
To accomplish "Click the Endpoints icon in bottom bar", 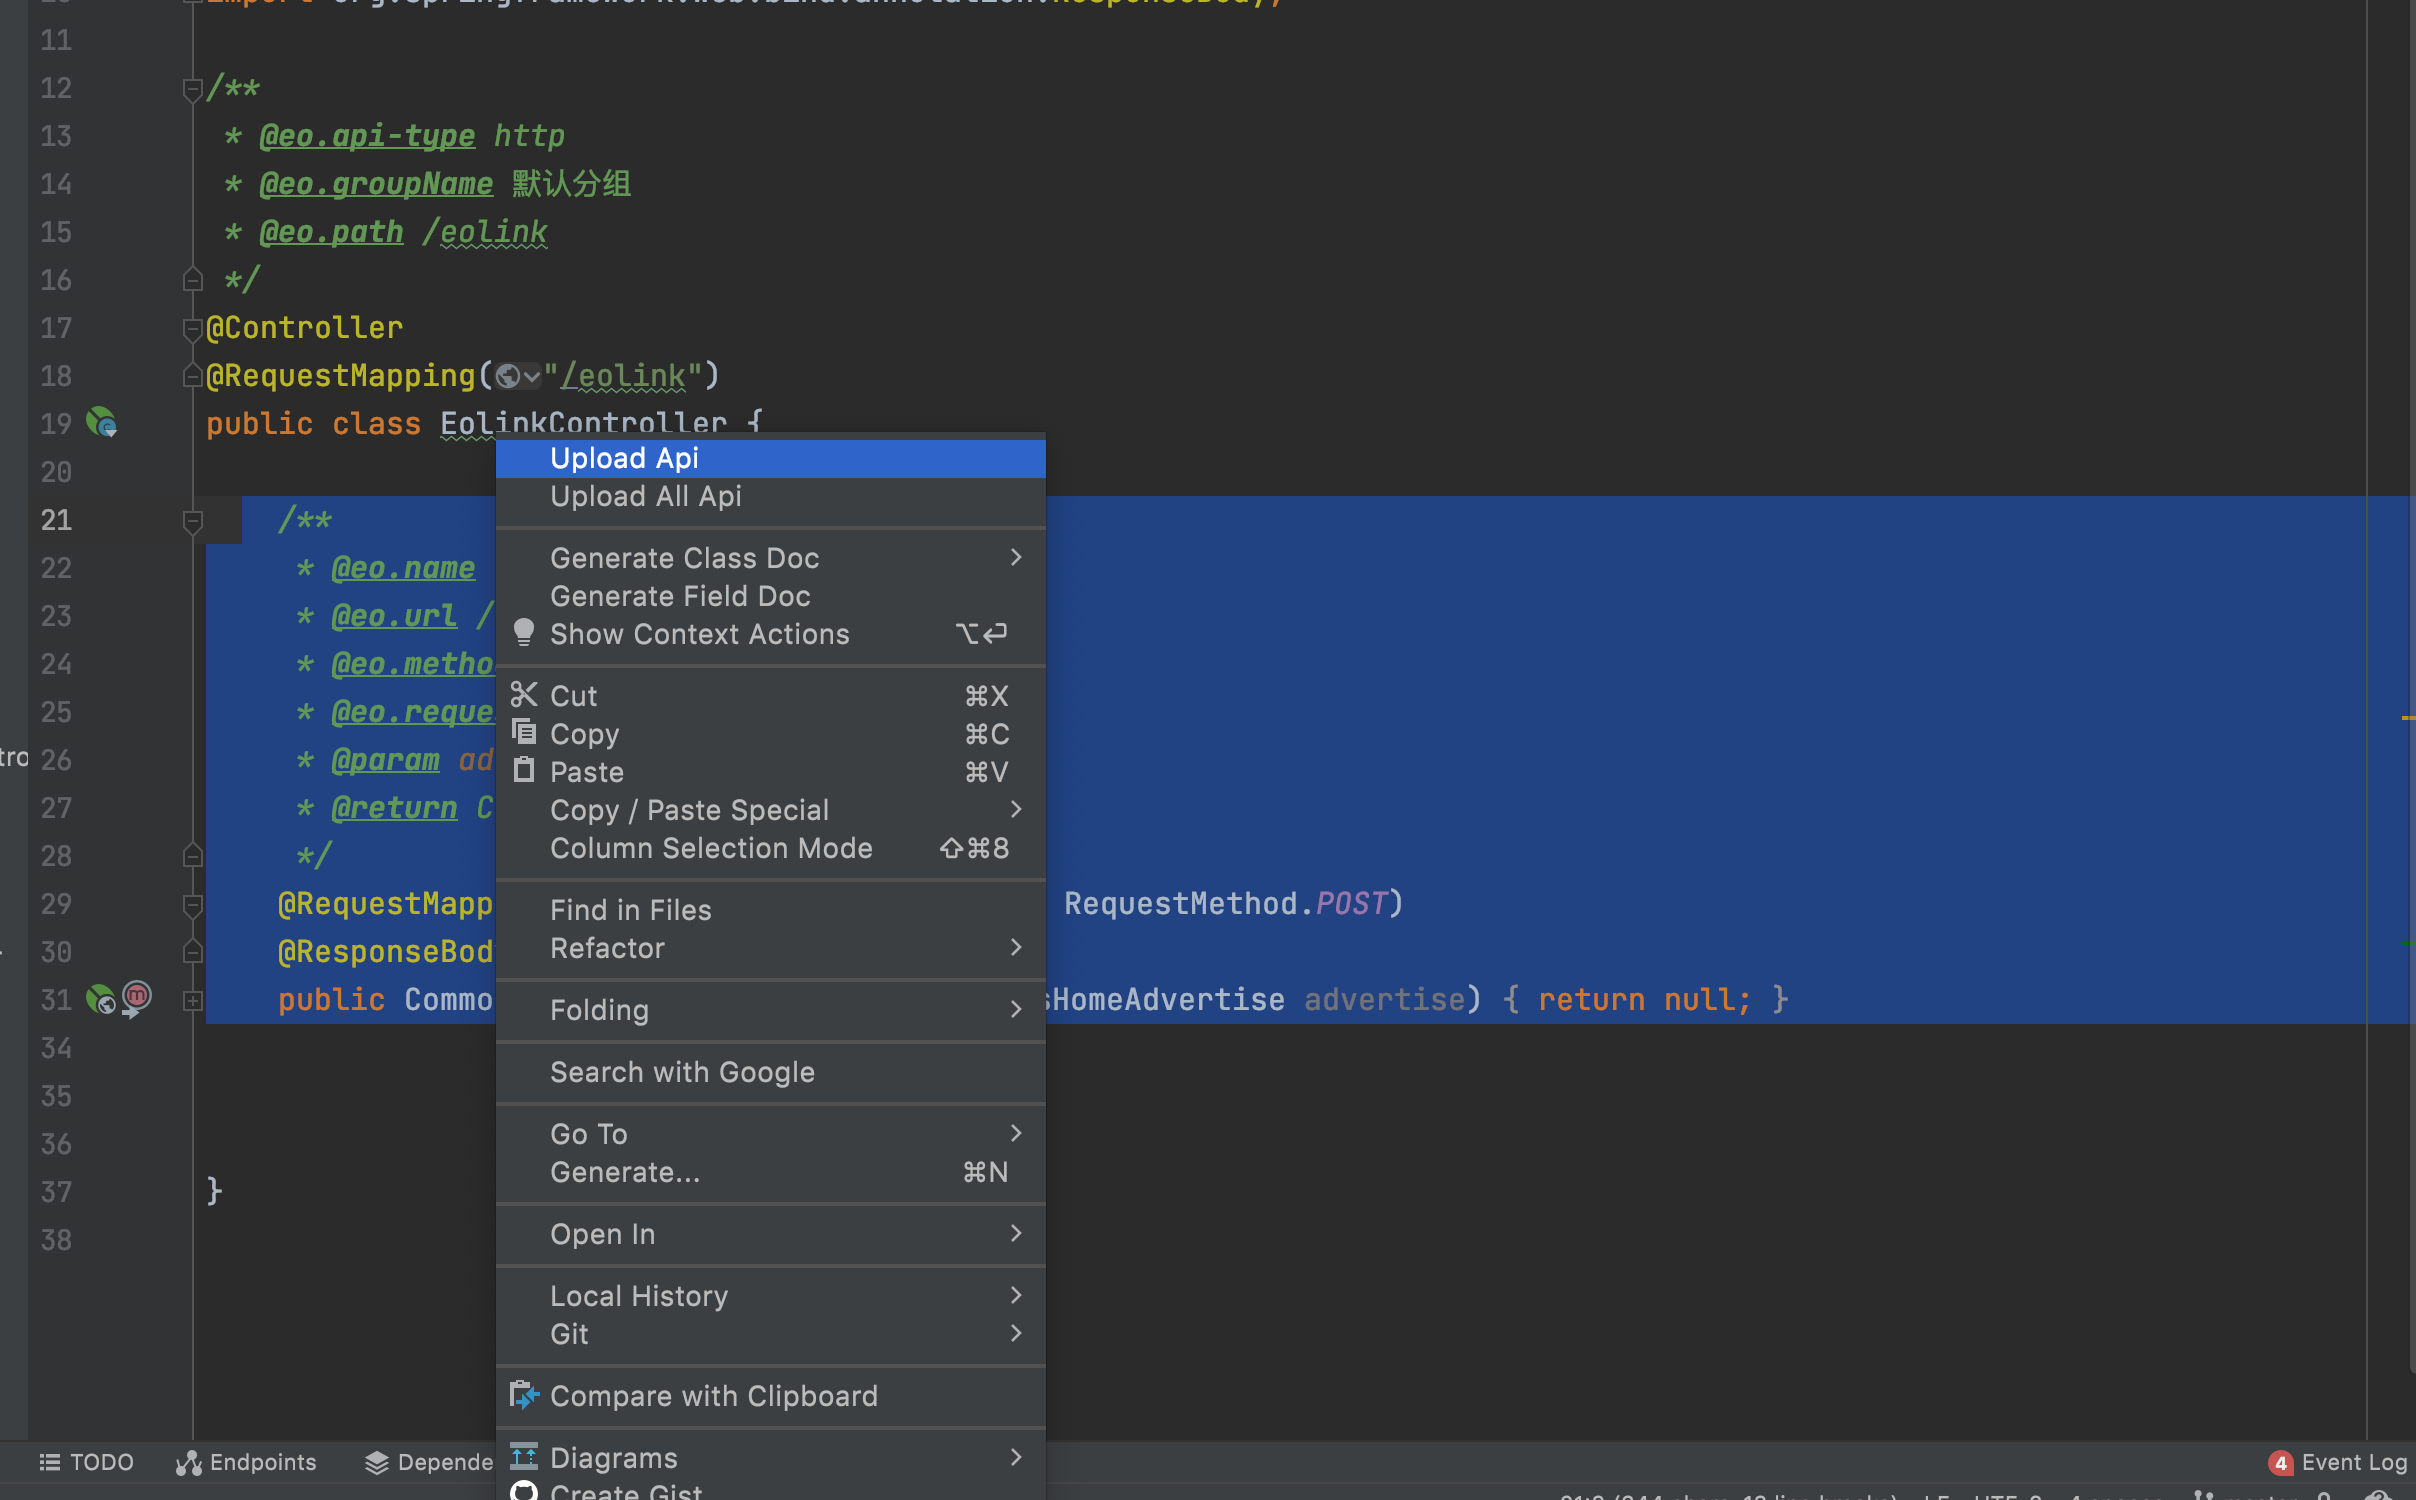I will point(189,1463).
